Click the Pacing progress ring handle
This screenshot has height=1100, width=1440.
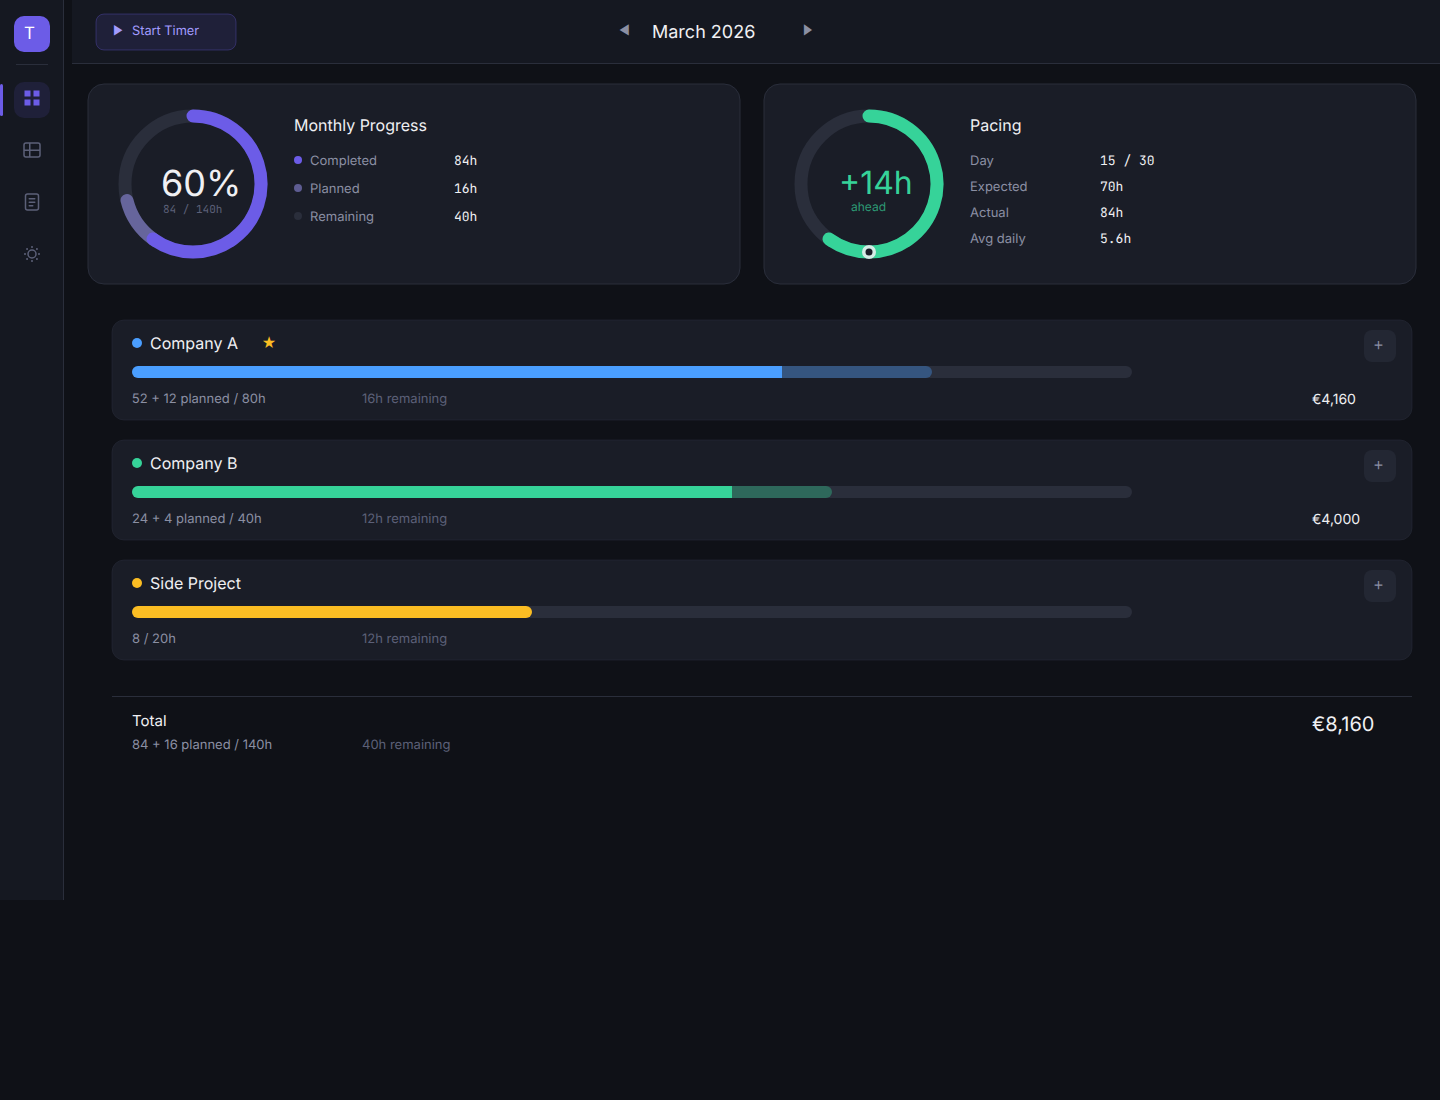click(x=868, y=251)
